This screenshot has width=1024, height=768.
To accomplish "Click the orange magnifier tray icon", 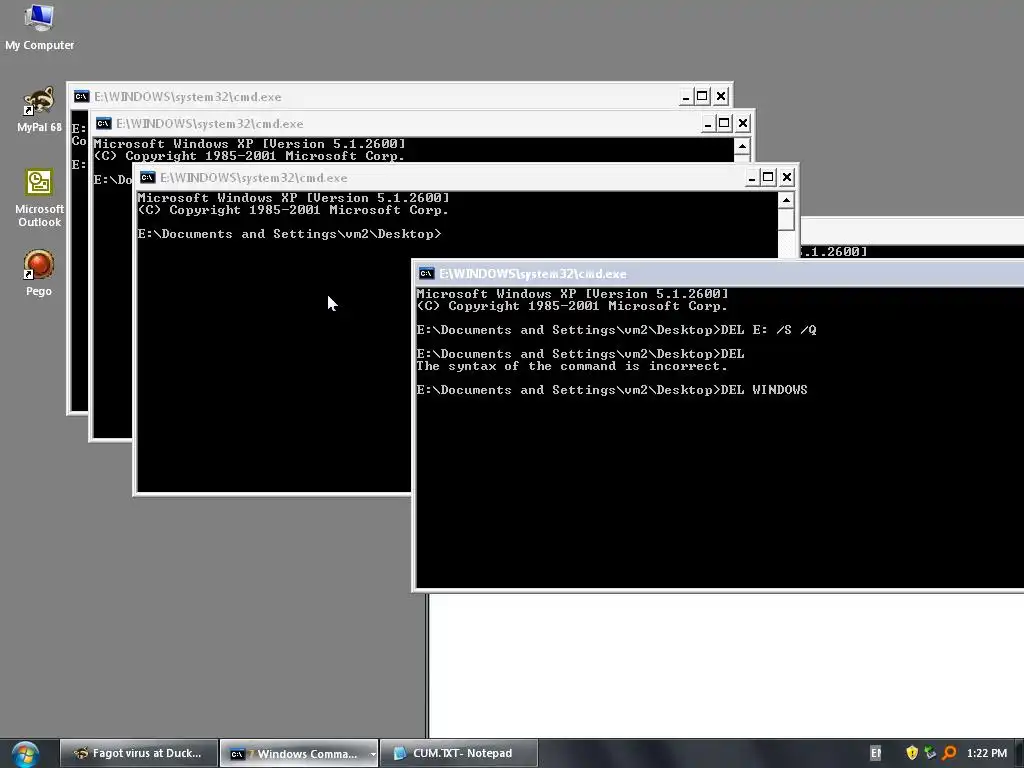I will (950, 753).
